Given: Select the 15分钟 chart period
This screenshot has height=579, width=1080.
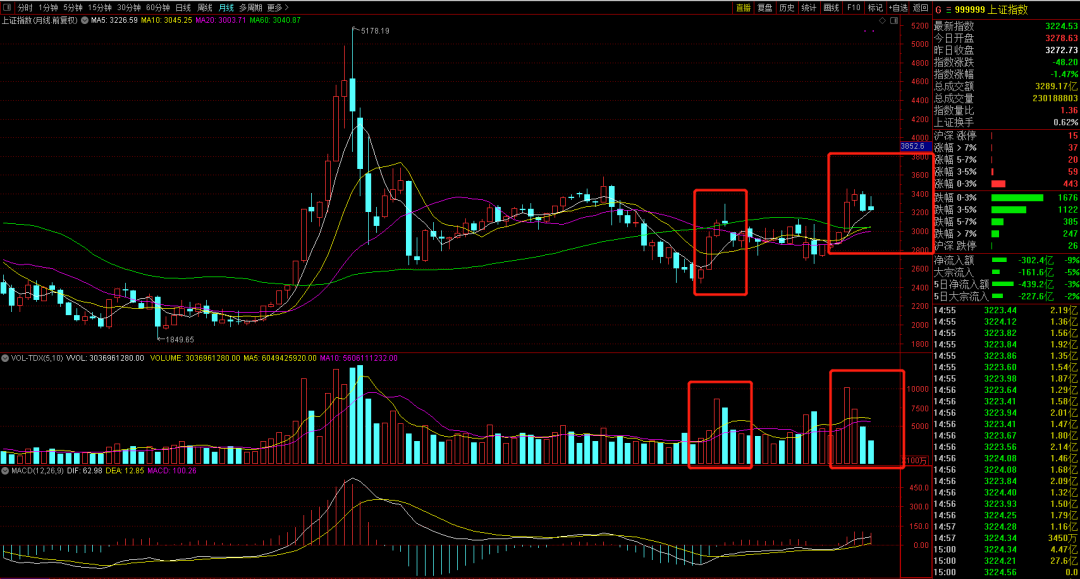Looking at the screenshot, I should point(100,8).
